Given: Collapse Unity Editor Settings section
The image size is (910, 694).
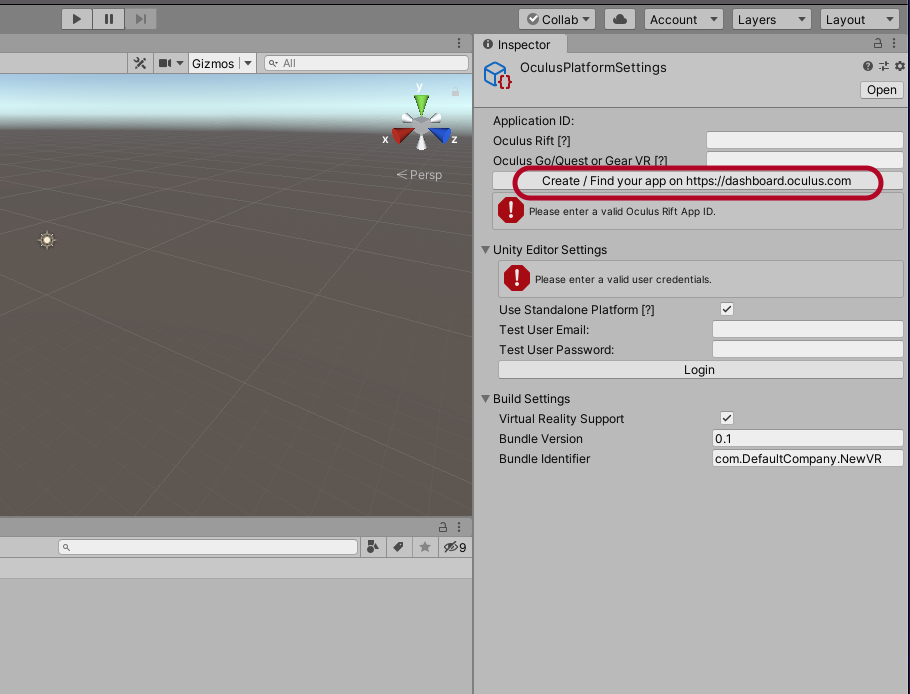Looking at the screenshot, I should [x=485, y=250].
